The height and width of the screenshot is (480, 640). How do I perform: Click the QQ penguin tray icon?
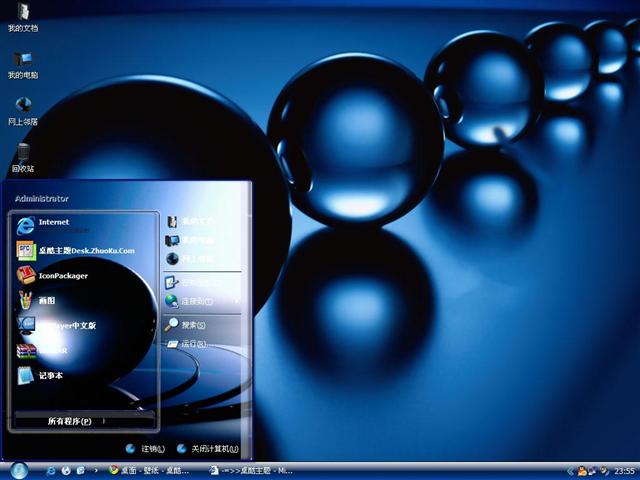[582, 471]
